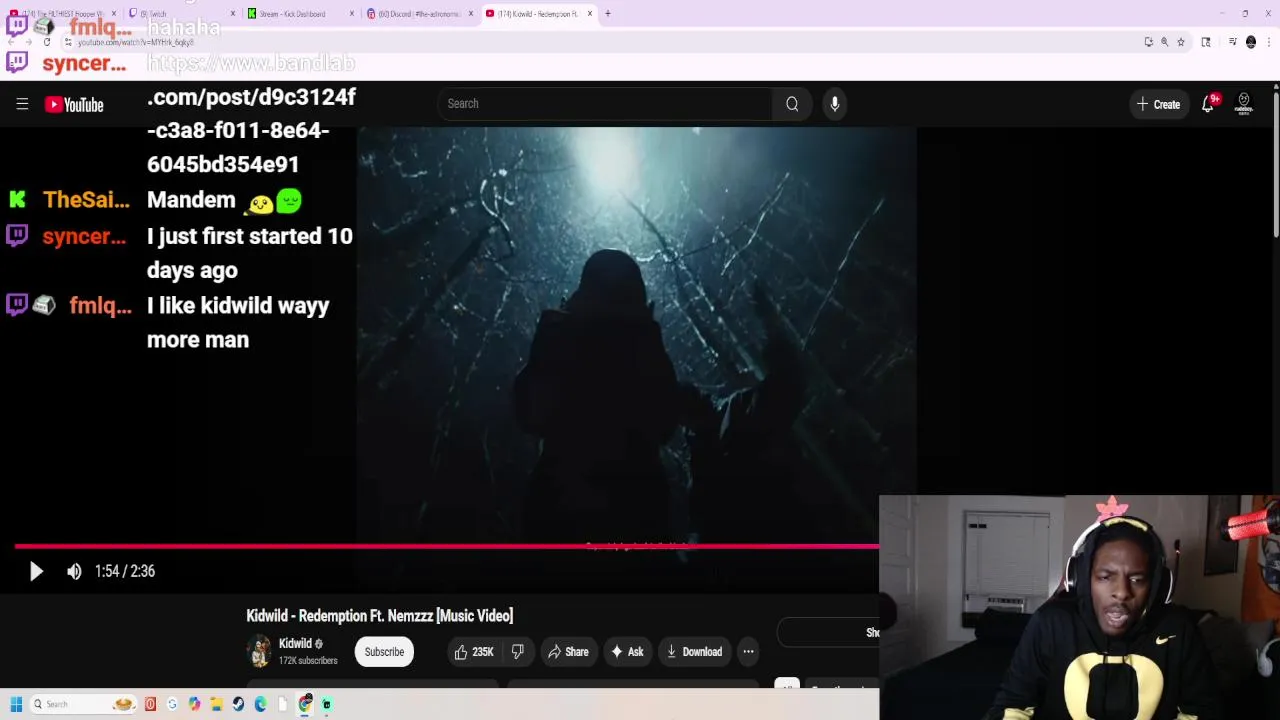The height and width of the screenshot is (720, 1280).
Task: Open the YouTube guide hamburger menu
Action: (22, 104)
